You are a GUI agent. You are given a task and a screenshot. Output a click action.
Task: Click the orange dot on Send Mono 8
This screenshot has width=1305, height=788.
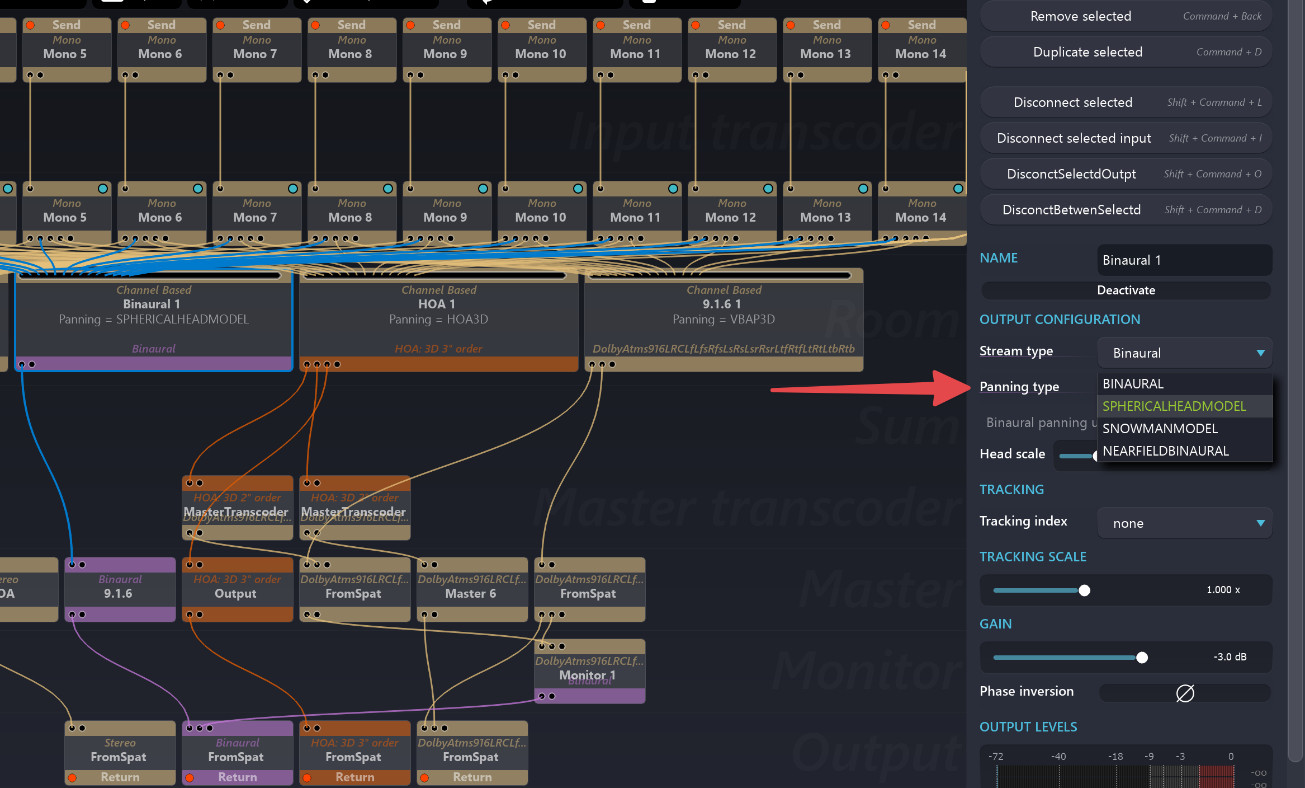tap(315, 24)
